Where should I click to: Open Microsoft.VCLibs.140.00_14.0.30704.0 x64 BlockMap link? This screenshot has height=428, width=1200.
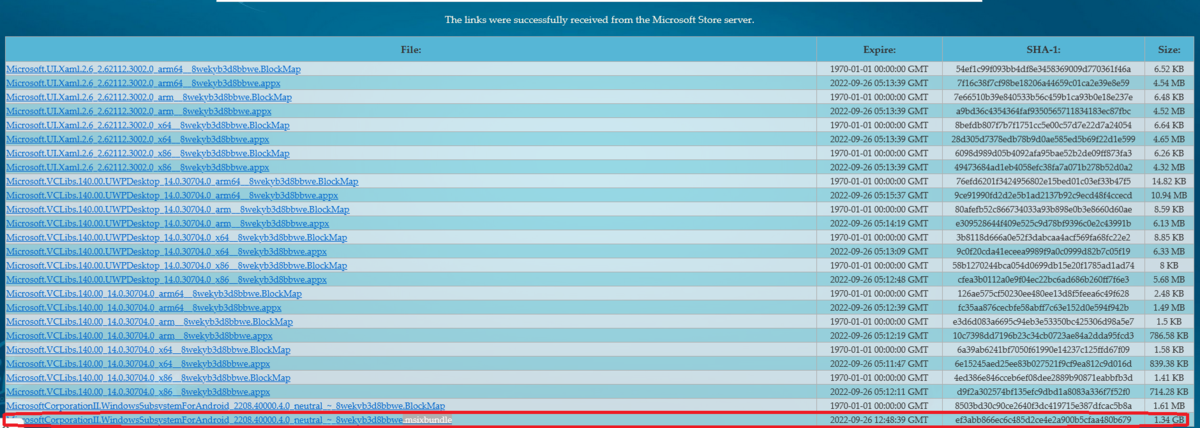point(150,350)
